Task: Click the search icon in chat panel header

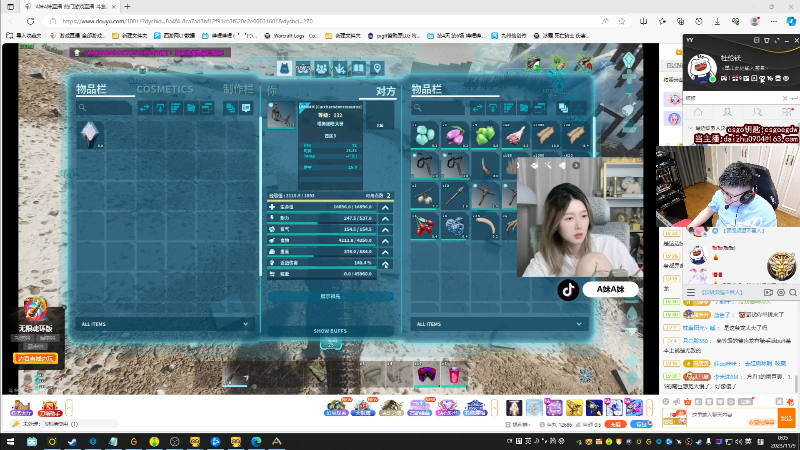Action: pyautogui.click(x=793, y=292)
